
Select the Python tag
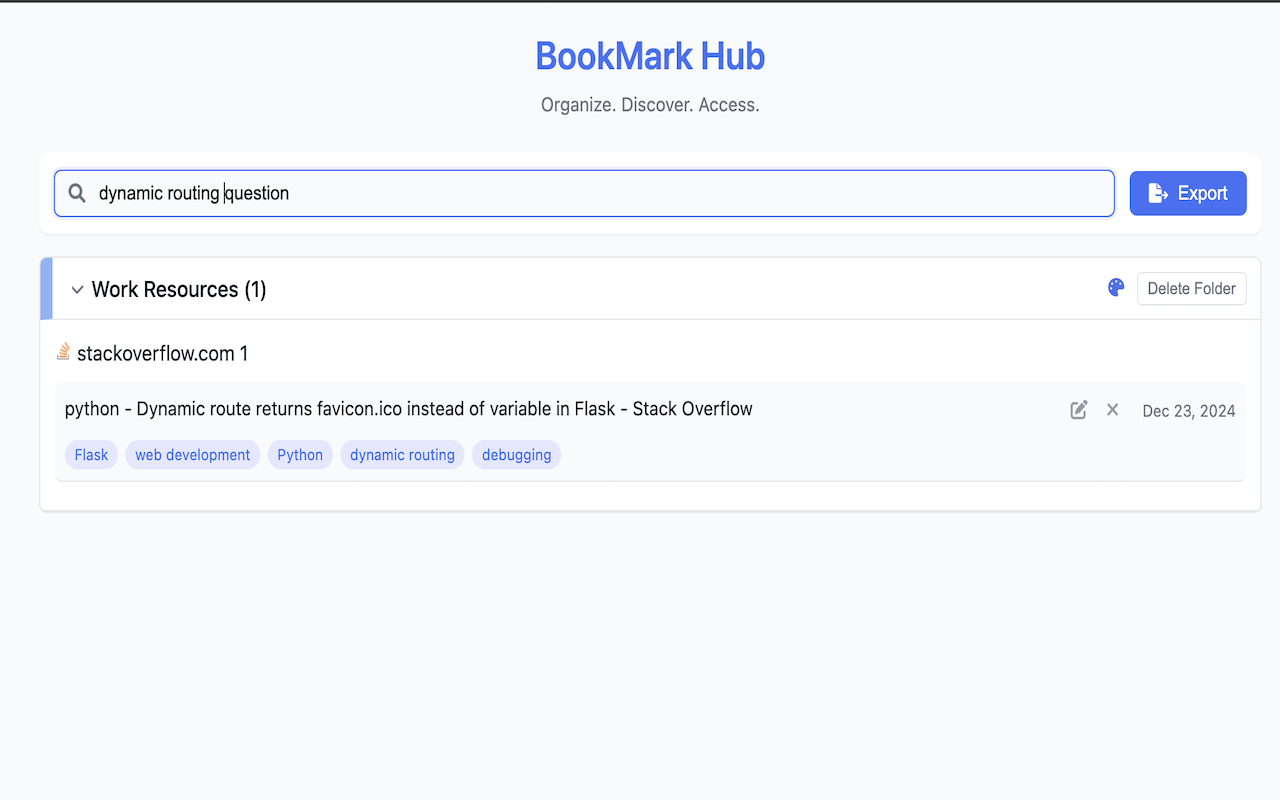(300, 454)
